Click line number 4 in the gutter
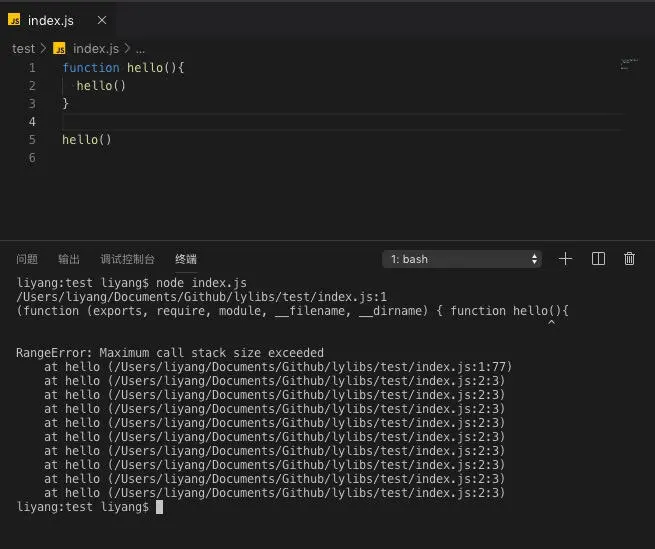Image resolution: width=655 pixels, height=549 pixels. [x=32, y=122]
